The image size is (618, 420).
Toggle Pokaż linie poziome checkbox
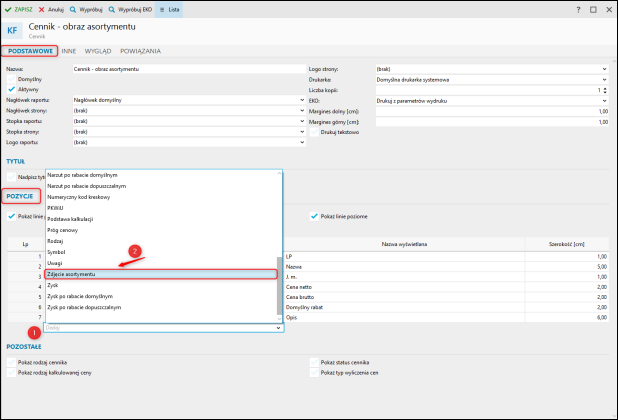314,216
